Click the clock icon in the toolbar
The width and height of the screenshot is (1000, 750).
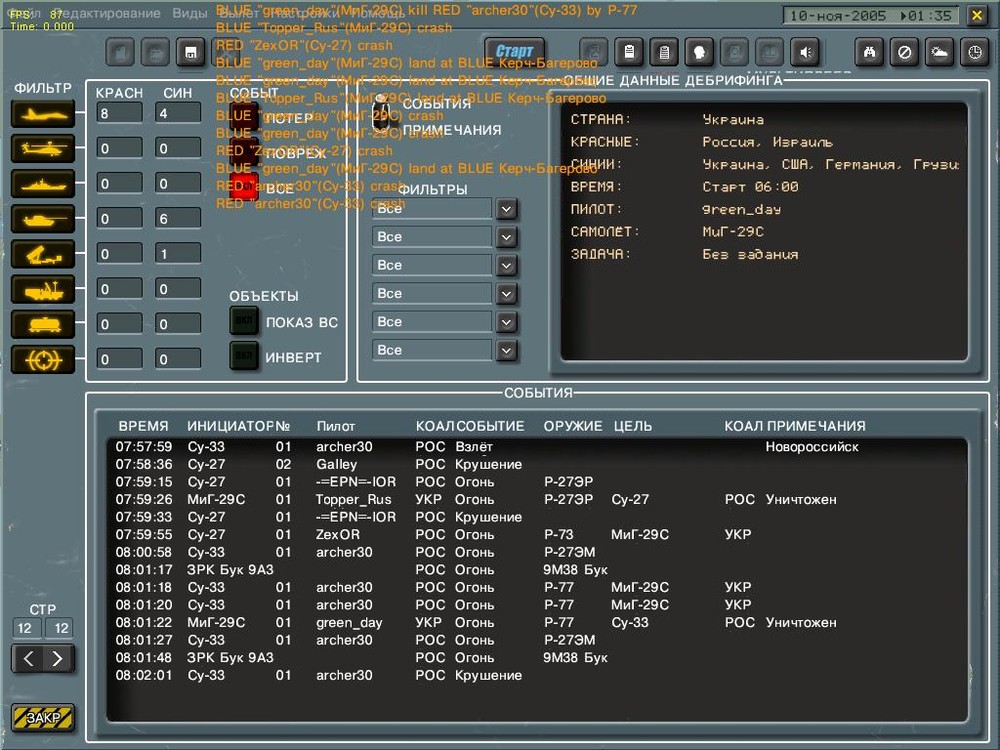975,52
